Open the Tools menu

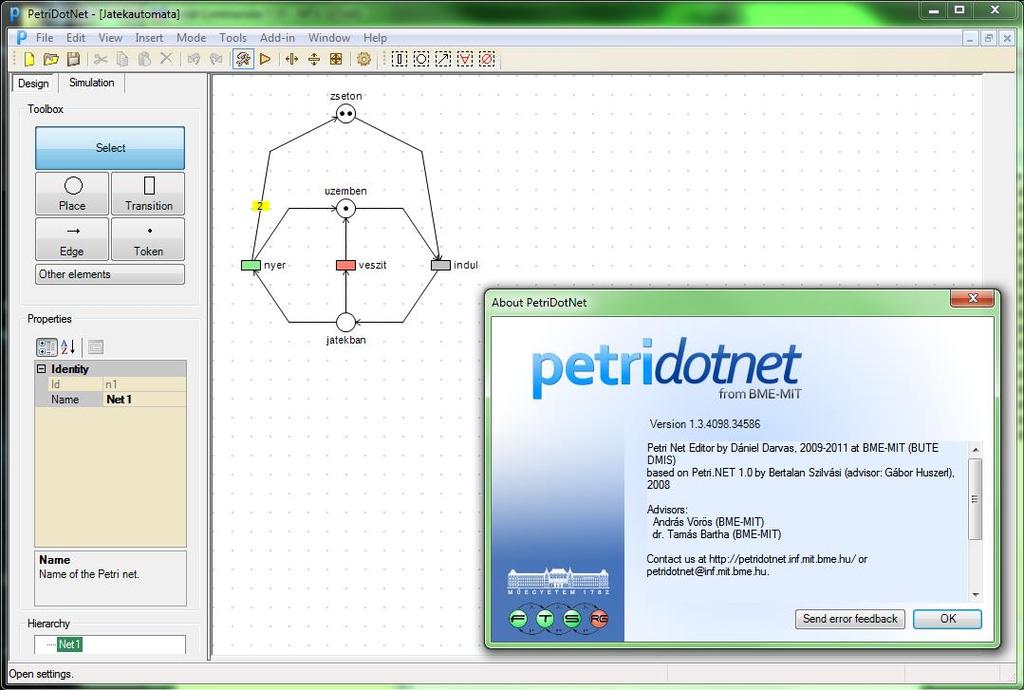tap(232, 38)
